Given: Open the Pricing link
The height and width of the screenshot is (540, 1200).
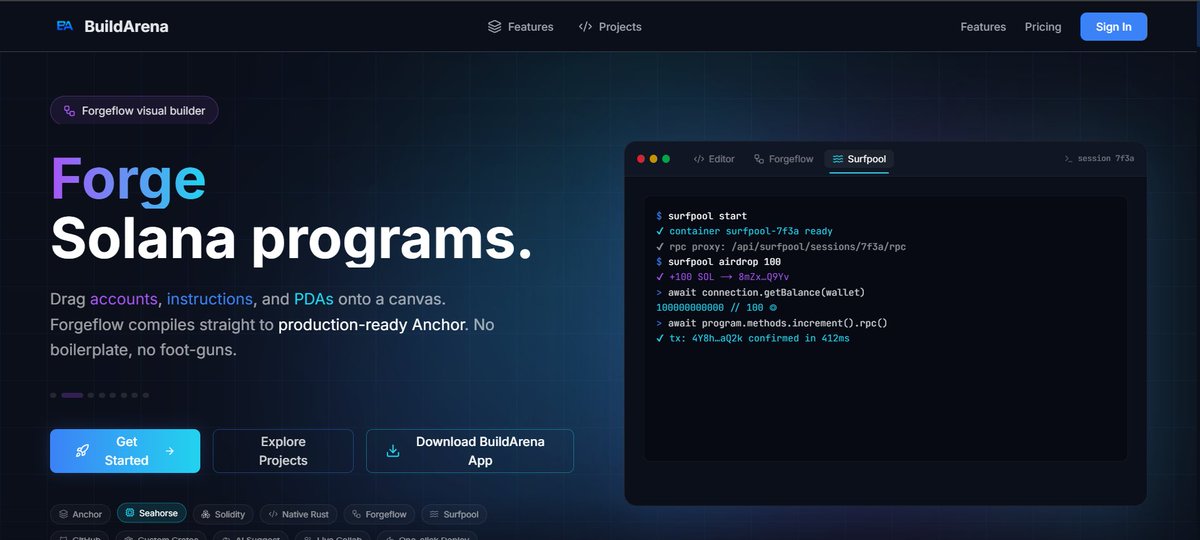Looking at the screenshot, I should point(1043,27).
